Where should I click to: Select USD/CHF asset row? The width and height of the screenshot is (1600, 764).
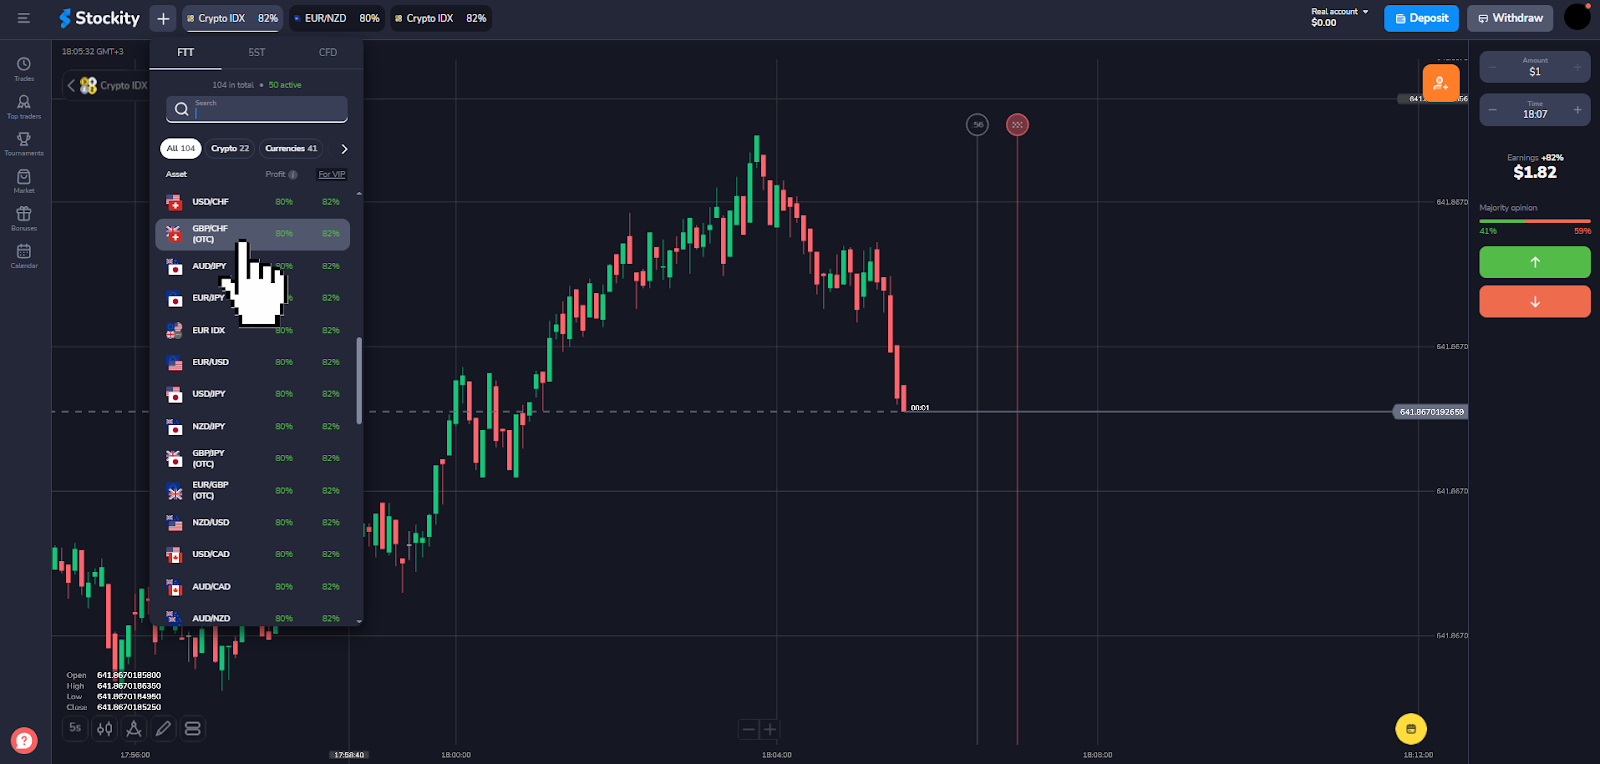pyautogui.click(x=253, y=202)
